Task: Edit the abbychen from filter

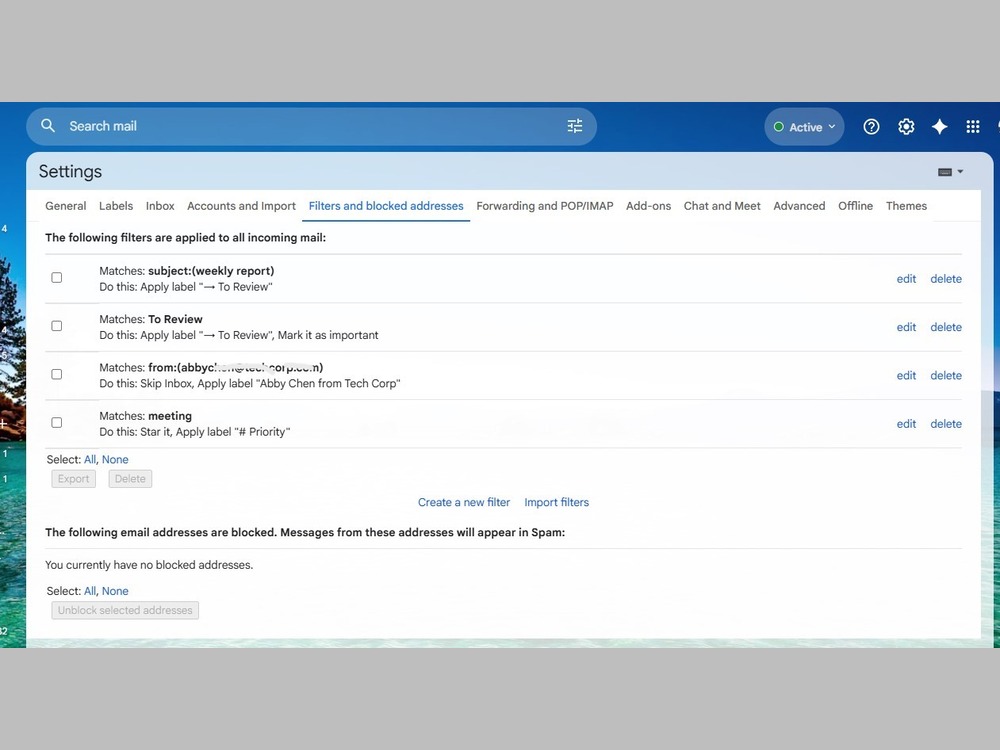Action: (x=906, y=376)
